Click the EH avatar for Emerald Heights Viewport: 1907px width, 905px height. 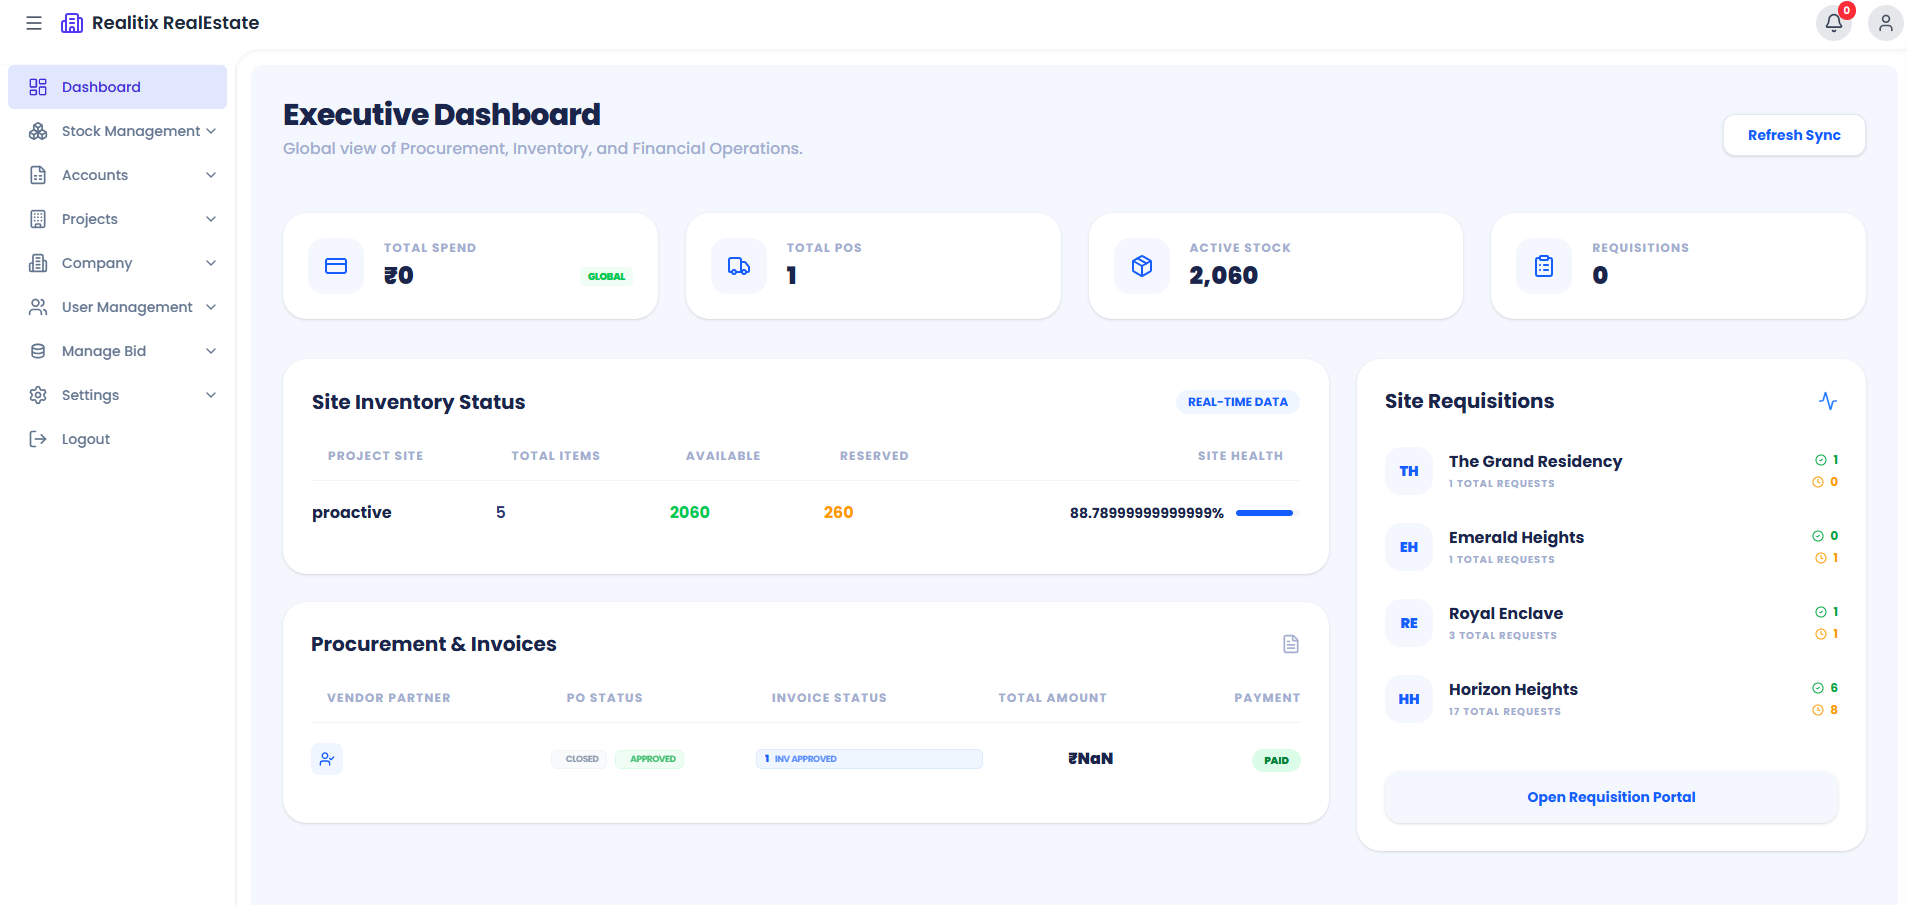1409,547
